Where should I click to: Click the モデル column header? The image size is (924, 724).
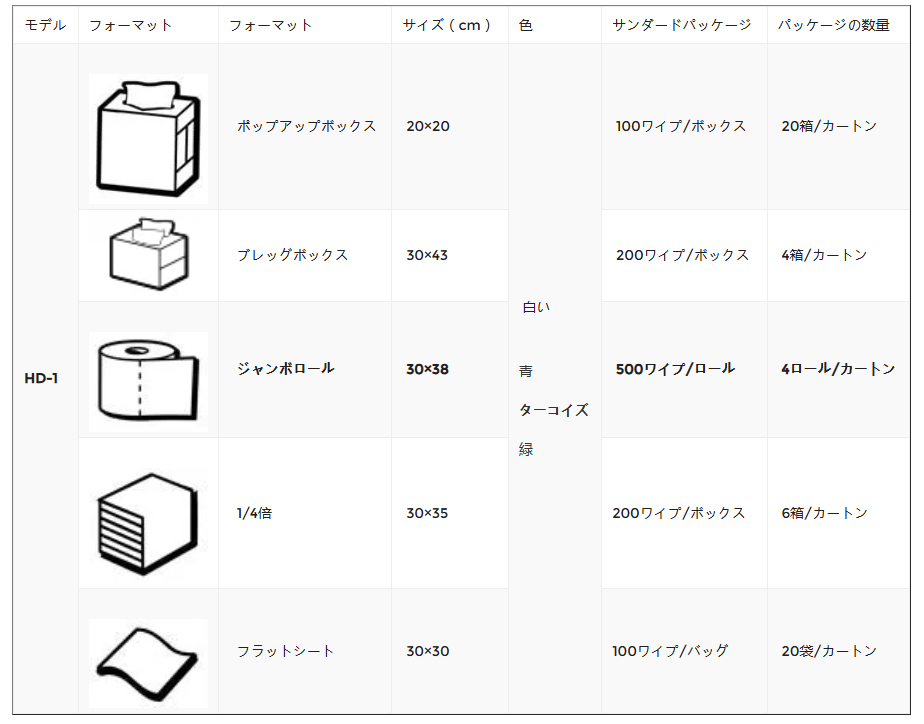45,25
